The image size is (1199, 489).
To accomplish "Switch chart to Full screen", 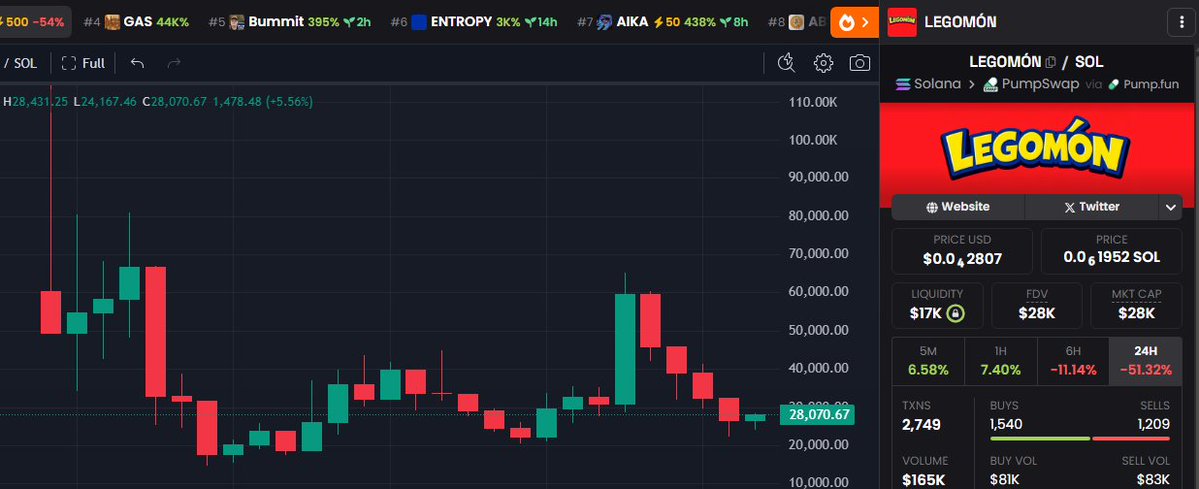I will coord(83,63).
